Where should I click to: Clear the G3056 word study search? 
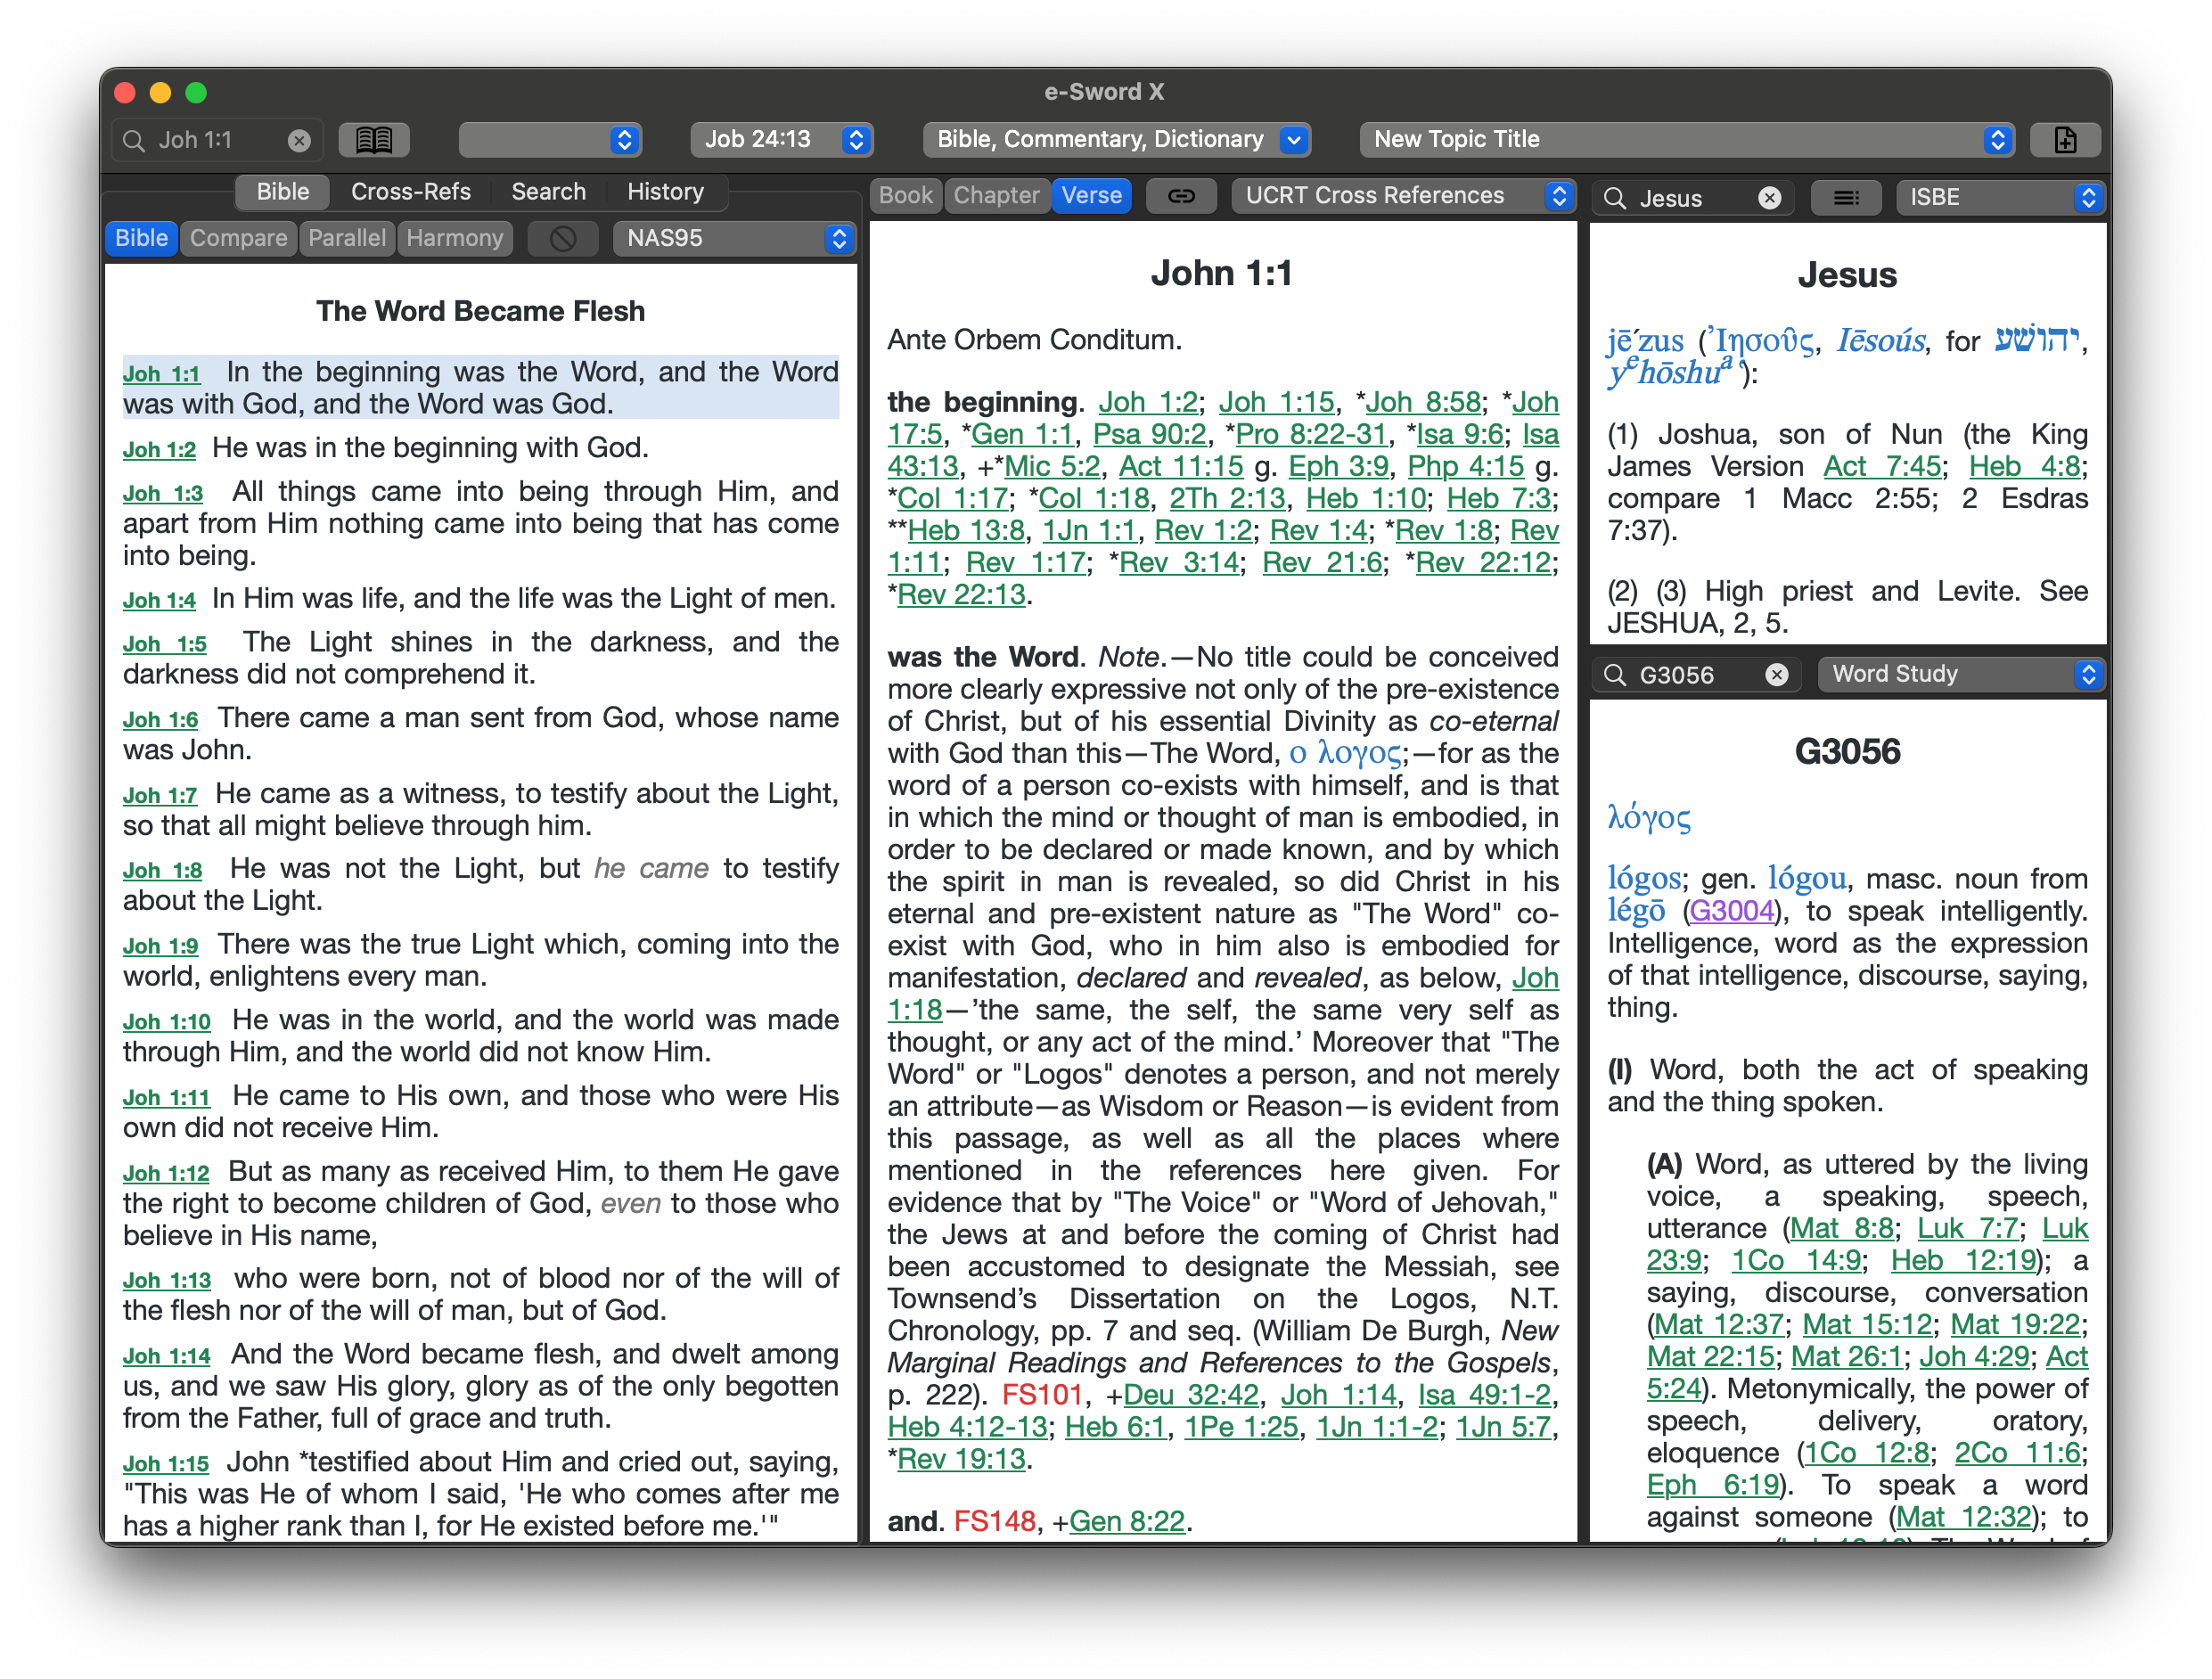(1776, 675)
